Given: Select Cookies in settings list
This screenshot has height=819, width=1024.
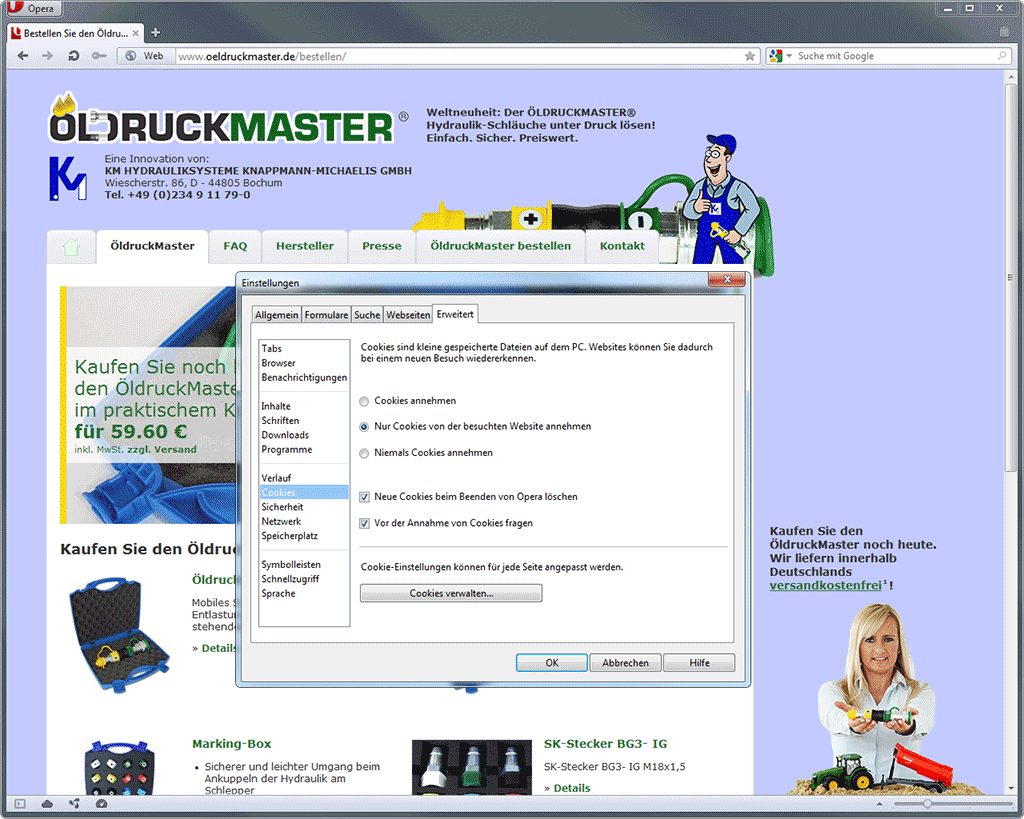Looking at the screenshot, I should click(x=304, y=492).
